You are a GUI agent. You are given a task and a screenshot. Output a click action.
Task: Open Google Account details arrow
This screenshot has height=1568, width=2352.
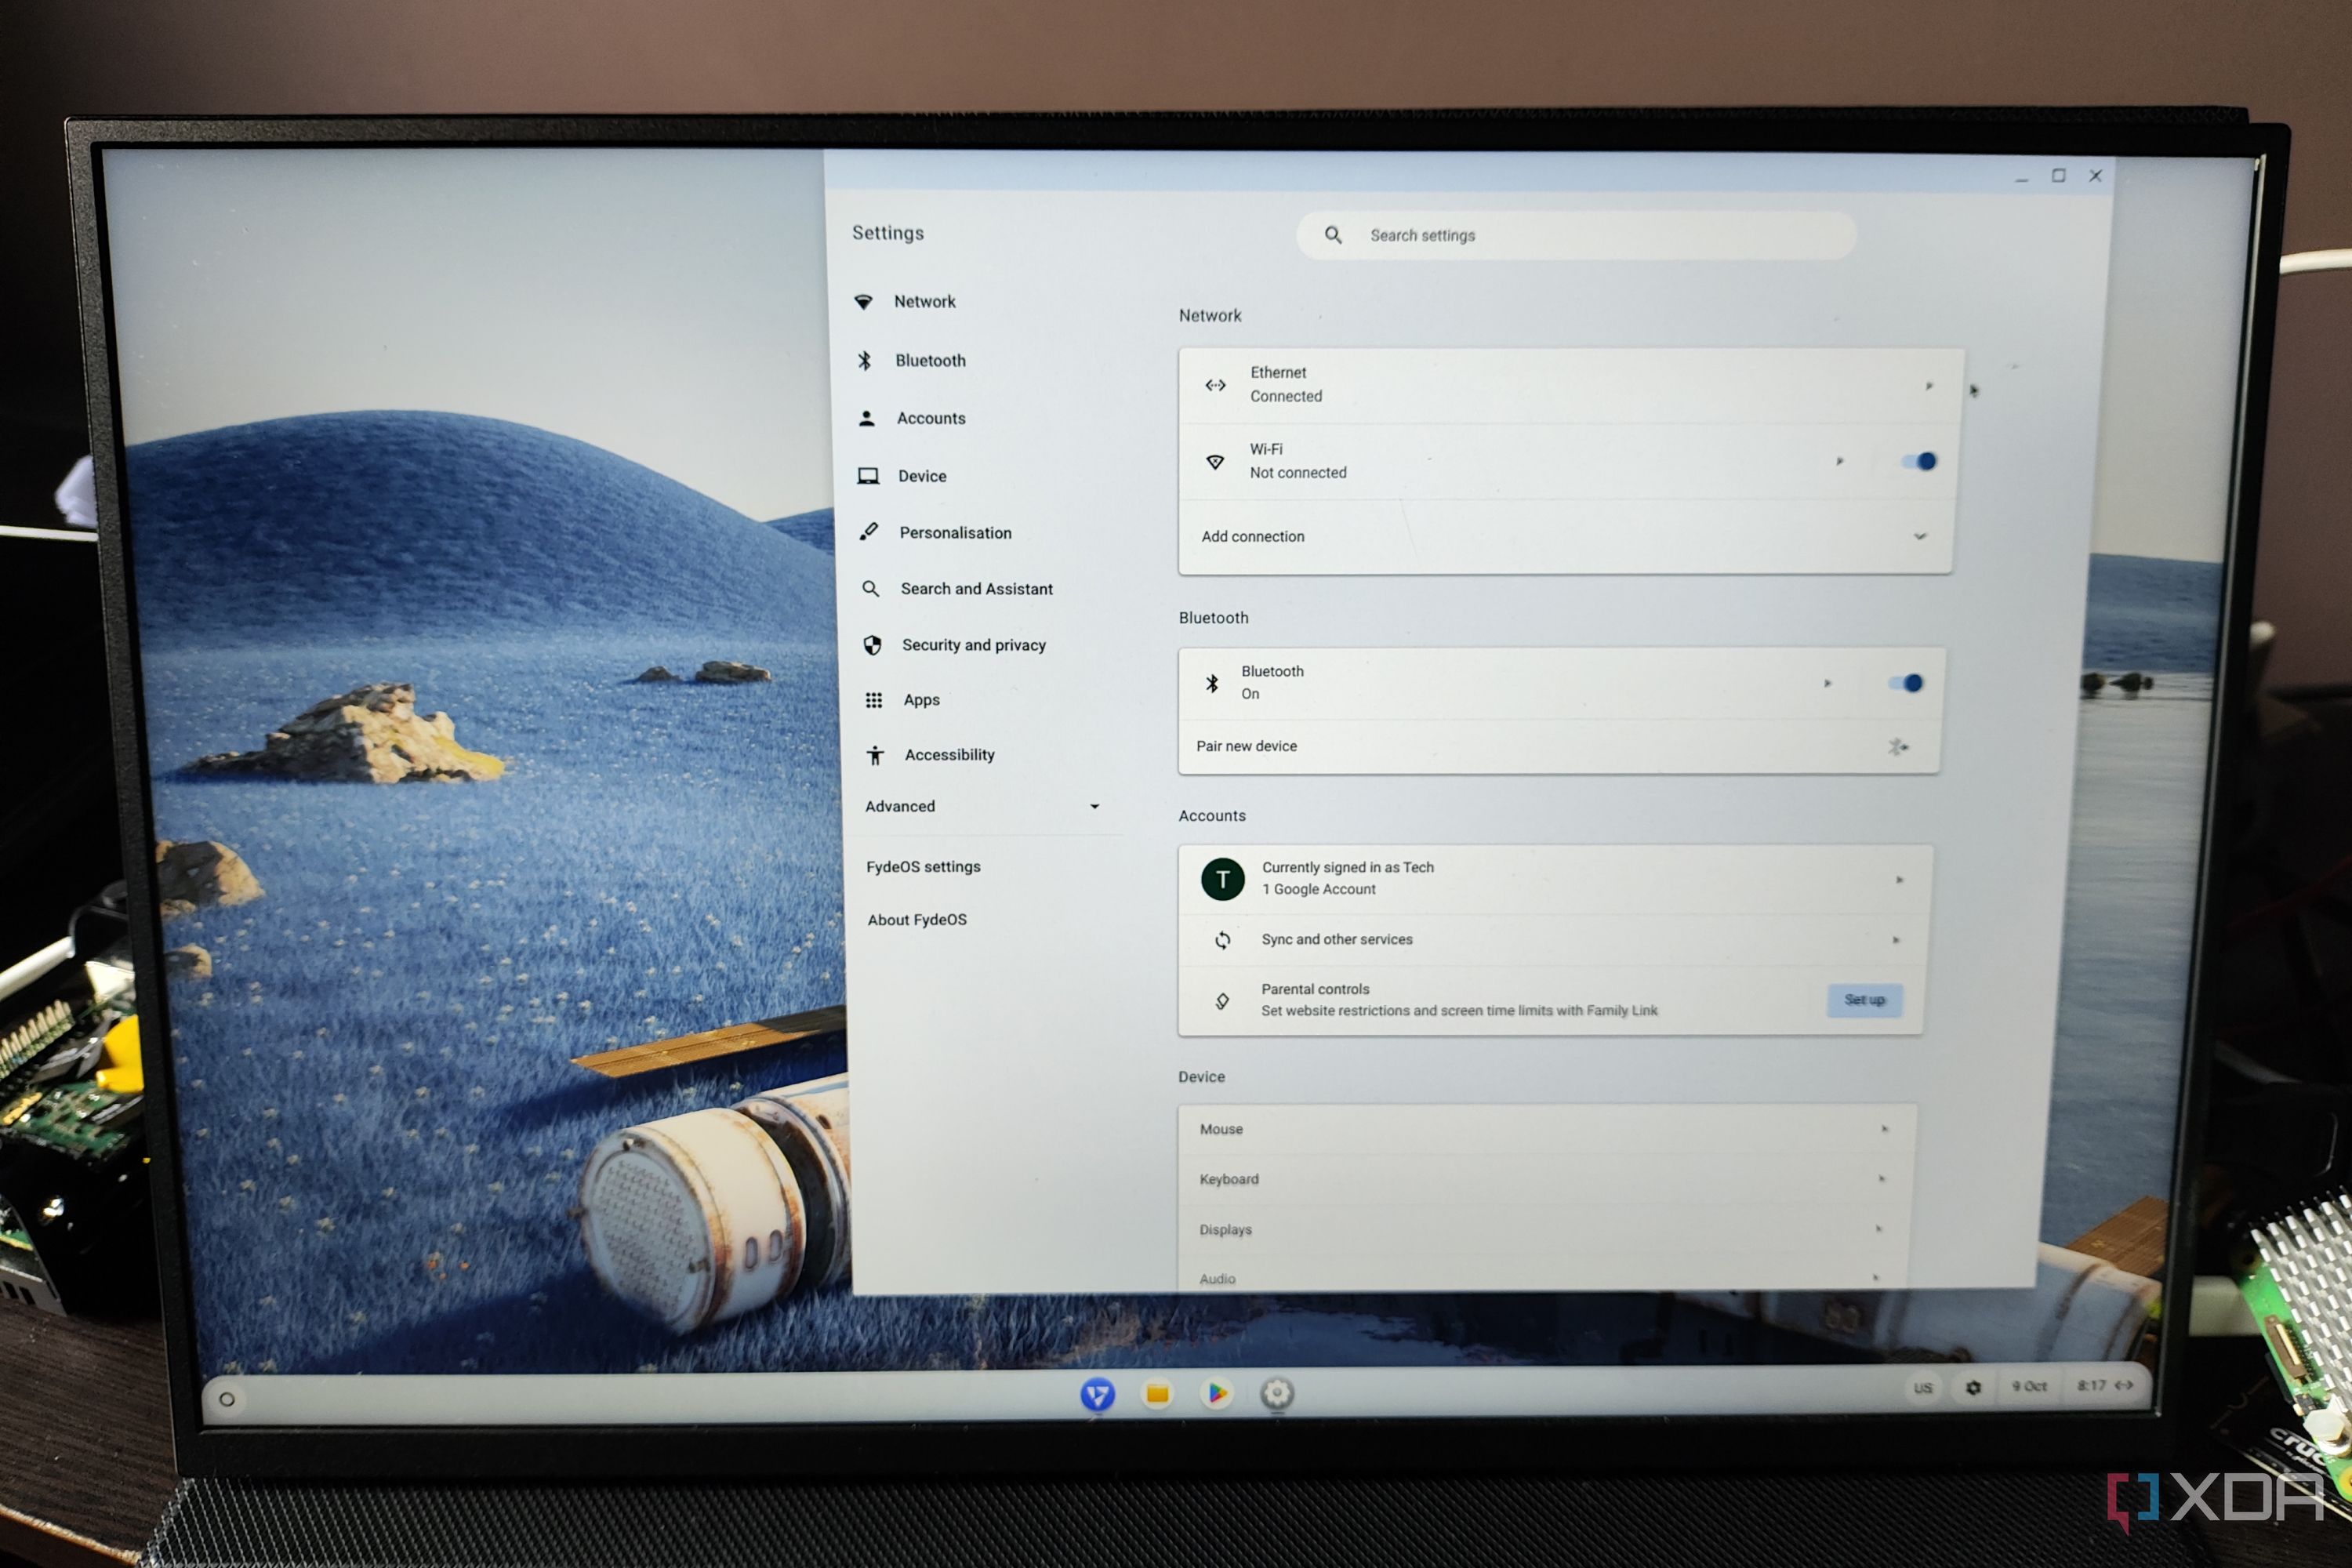click(1900, 880)
